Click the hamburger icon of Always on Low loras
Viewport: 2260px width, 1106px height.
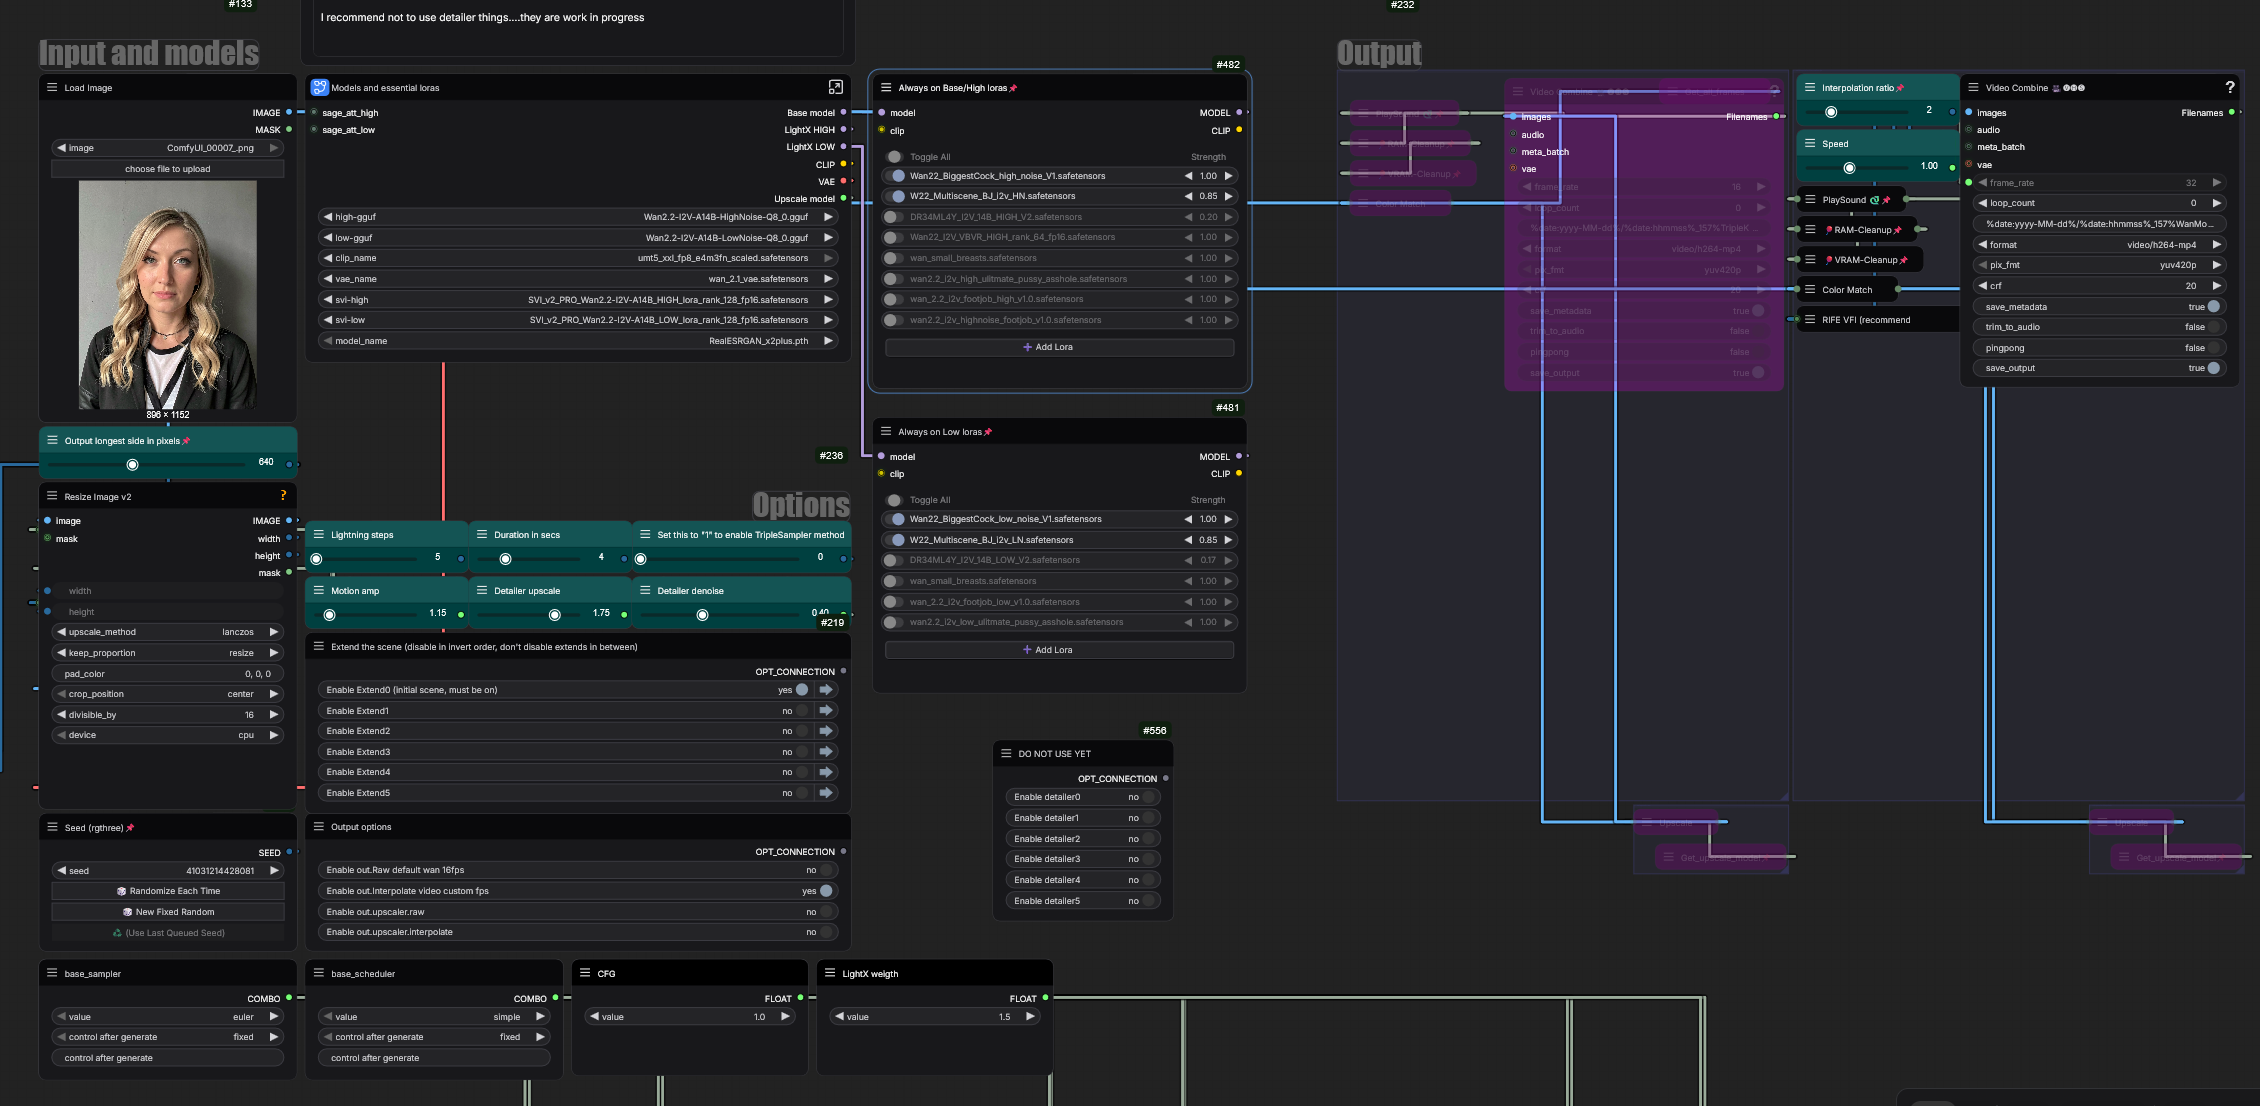(885, 432)
